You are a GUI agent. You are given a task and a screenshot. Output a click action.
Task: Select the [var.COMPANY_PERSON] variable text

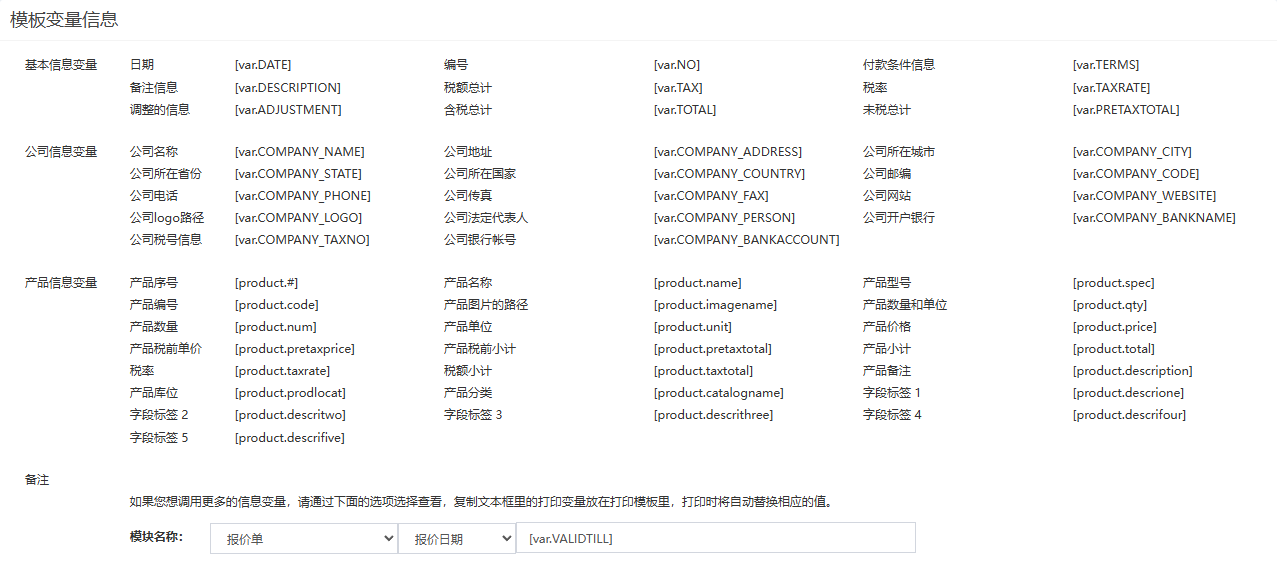coord(725,218)
